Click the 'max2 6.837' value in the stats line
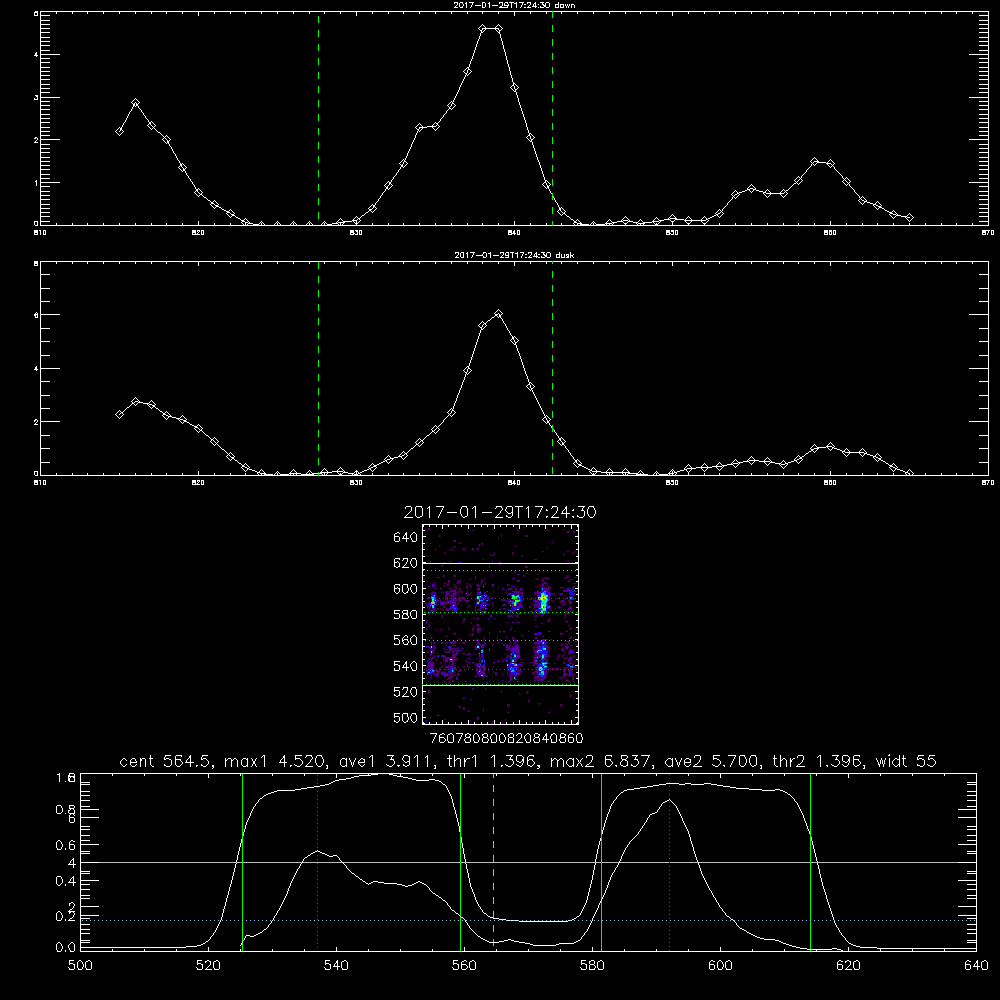This screenshot has height=1000, width=1000. tap(598, 761)
